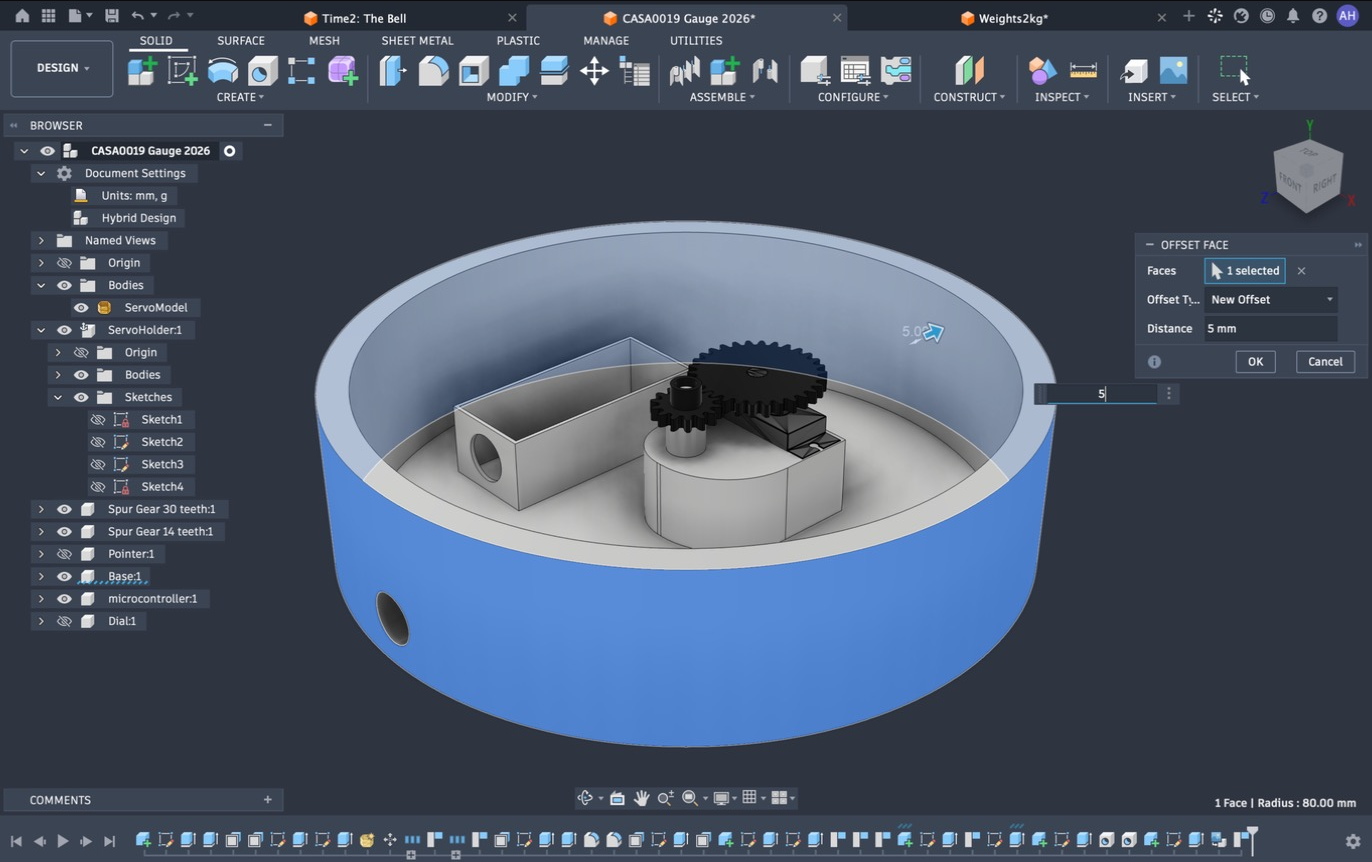Open the Offset Type dropdown
The width and height of the screenshot is (1372, 862).
tap(1271, 299)
